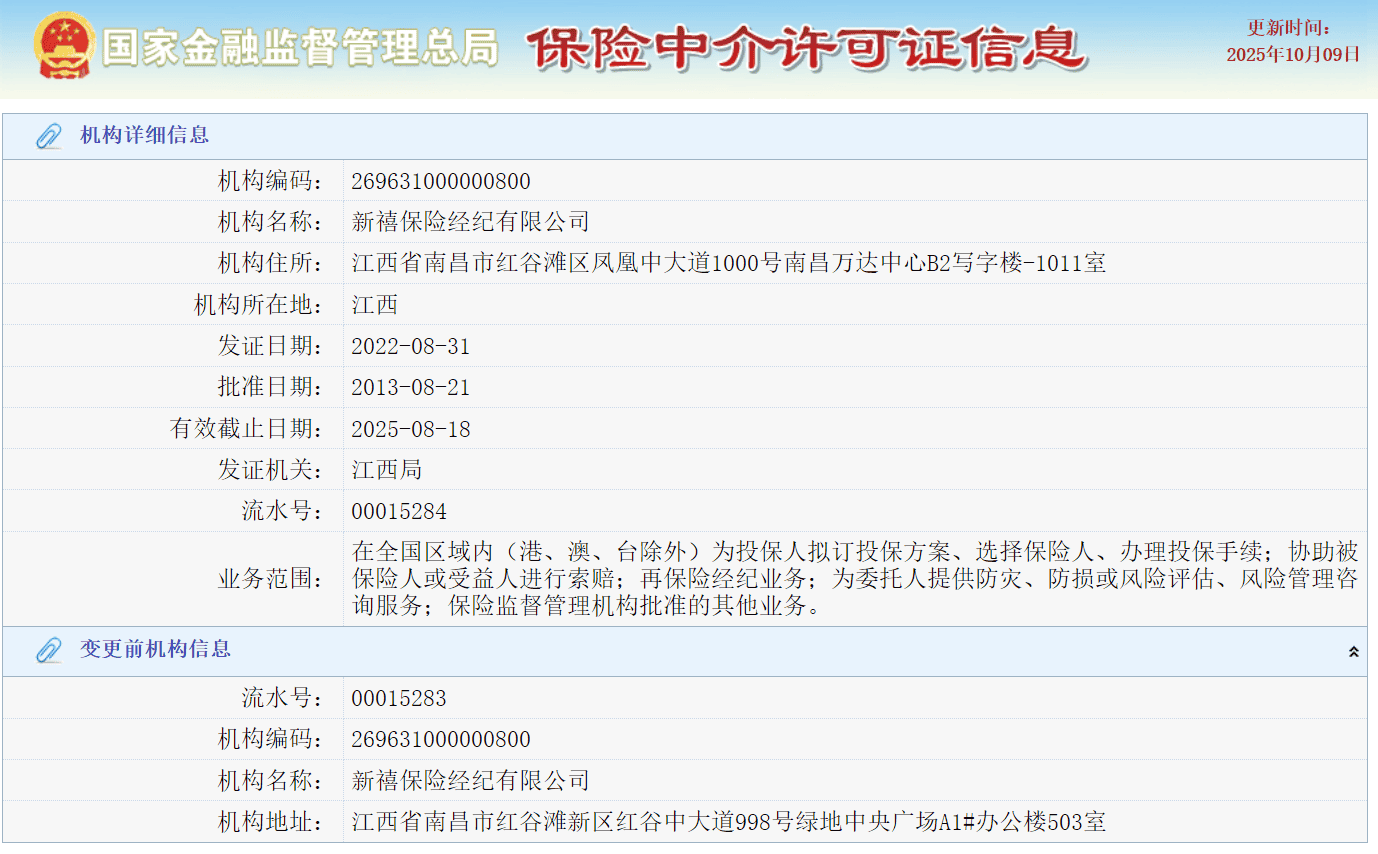Click the 发证日期 value 2022-08-31
Screen dimensions: 1378x854
tap(410, 347)
